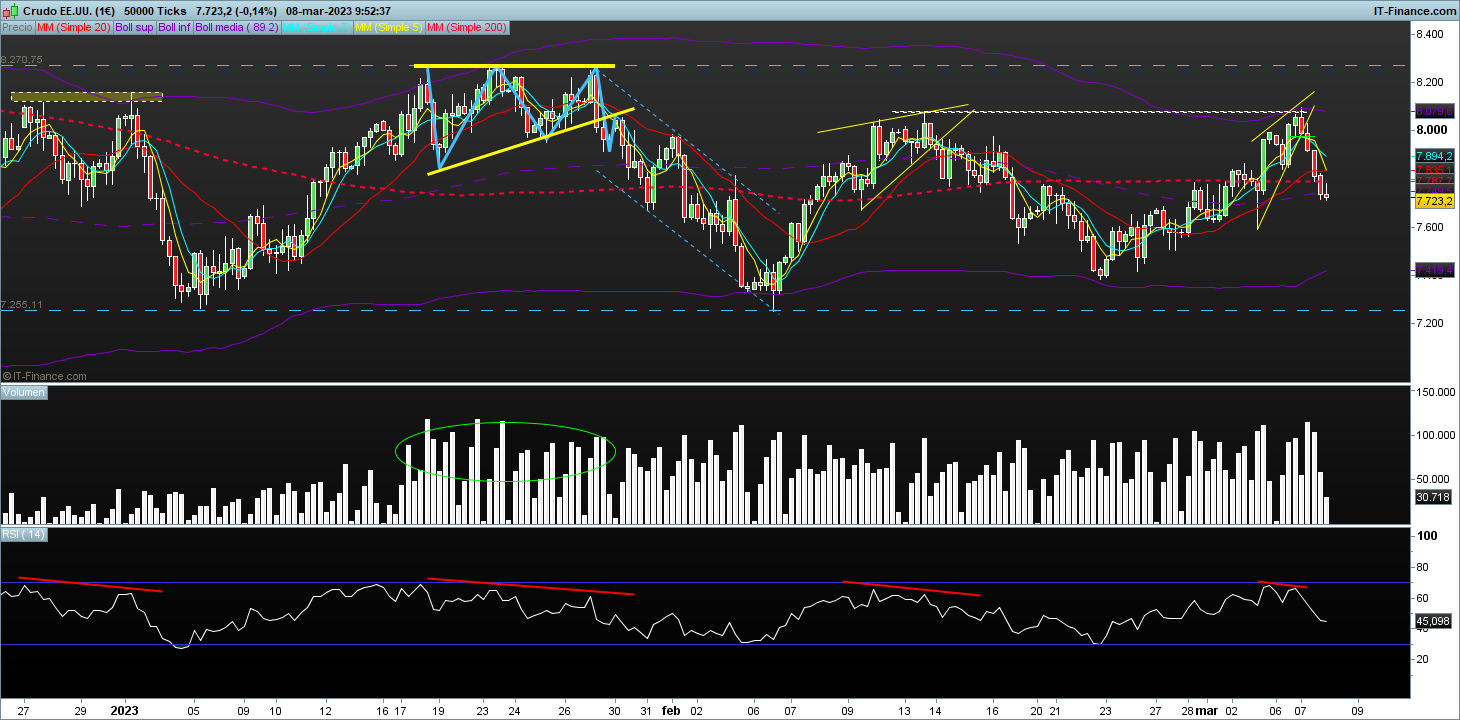The width and height of the screenshot is (1460, 720).
Task: Click the 2023 year label on time axis
Action: pos(124,711)
